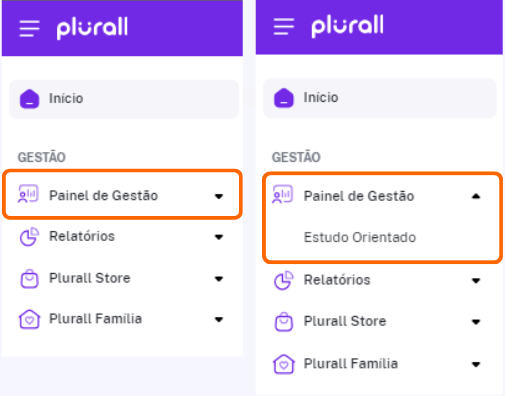505x396 pixels.
Task: Click the Plurall logo above the expanded sidebar
Action: pos(347,26)
